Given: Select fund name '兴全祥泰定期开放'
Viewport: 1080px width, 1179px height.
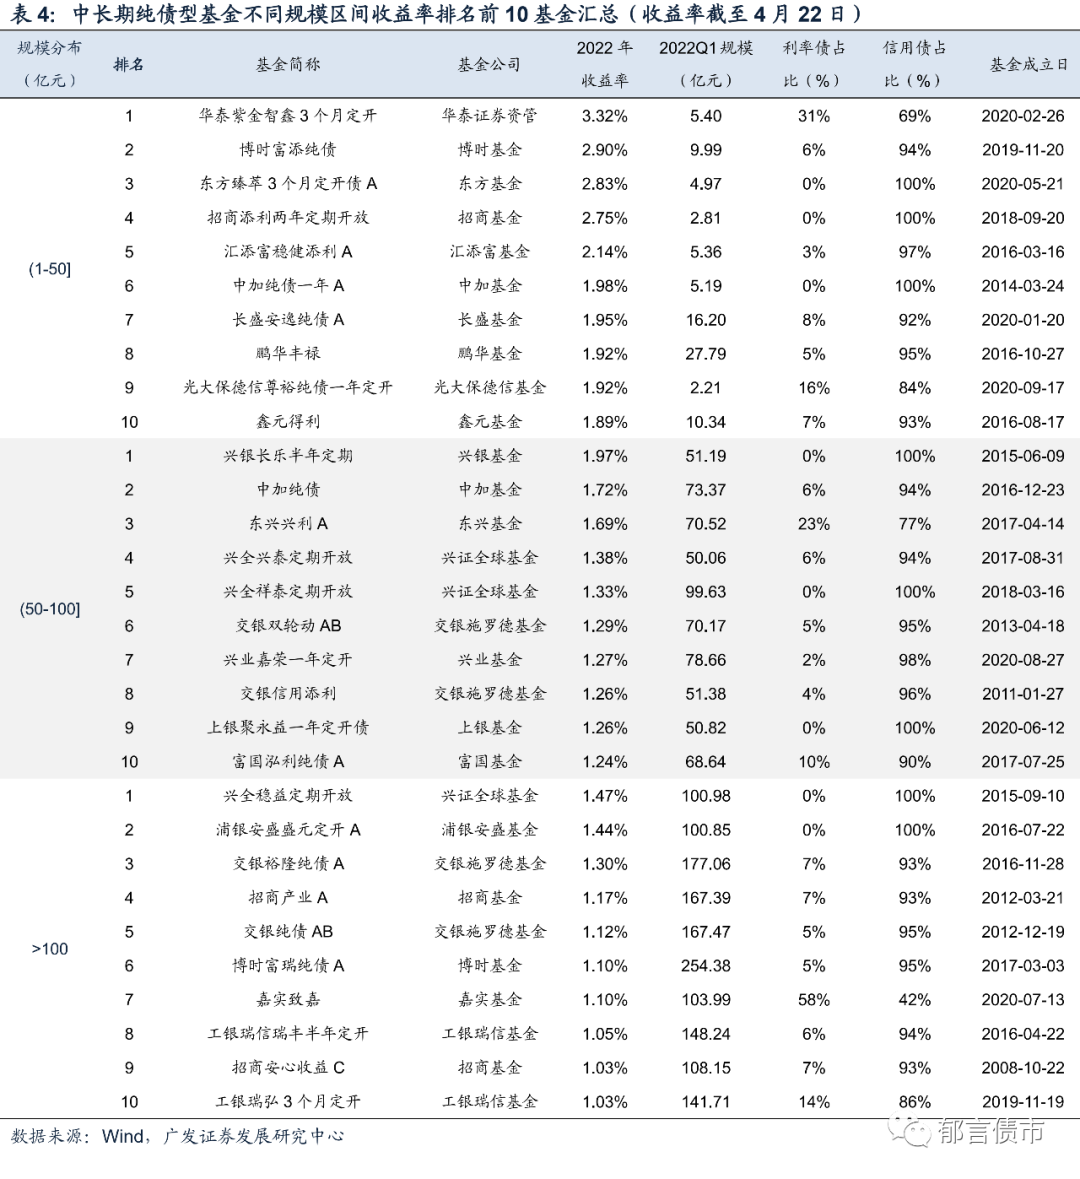Looking at the screenshot, I should [288, 592].
